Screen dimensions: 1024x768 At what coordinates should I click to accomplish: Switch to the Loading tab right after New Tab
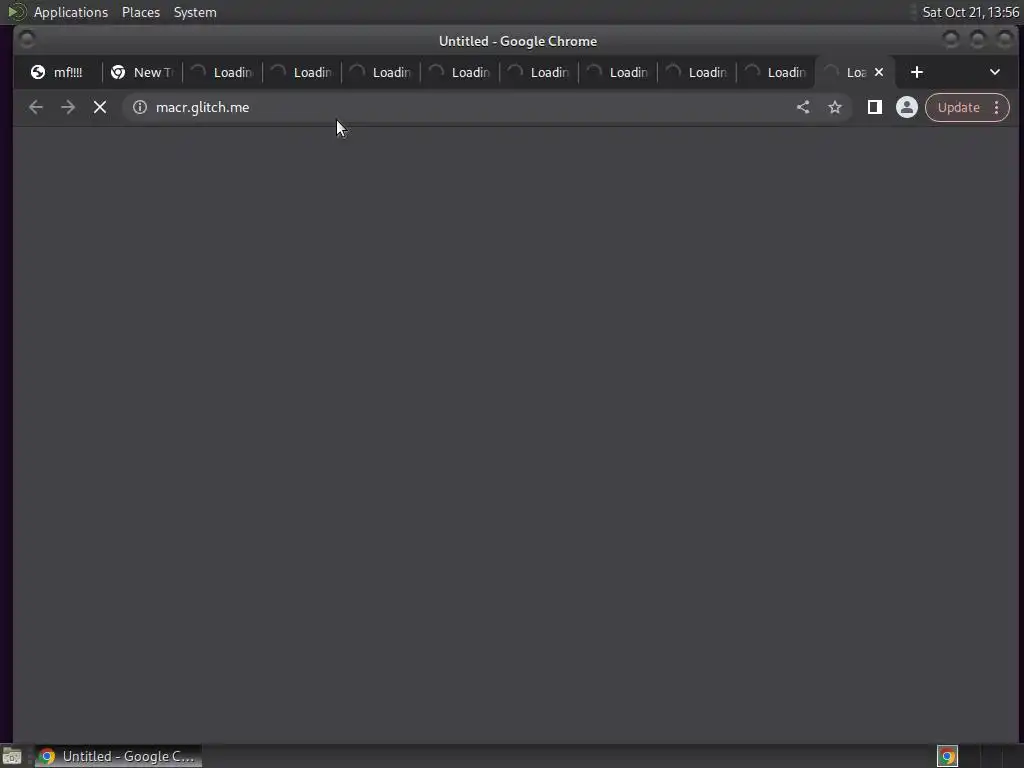coord(223,72)
